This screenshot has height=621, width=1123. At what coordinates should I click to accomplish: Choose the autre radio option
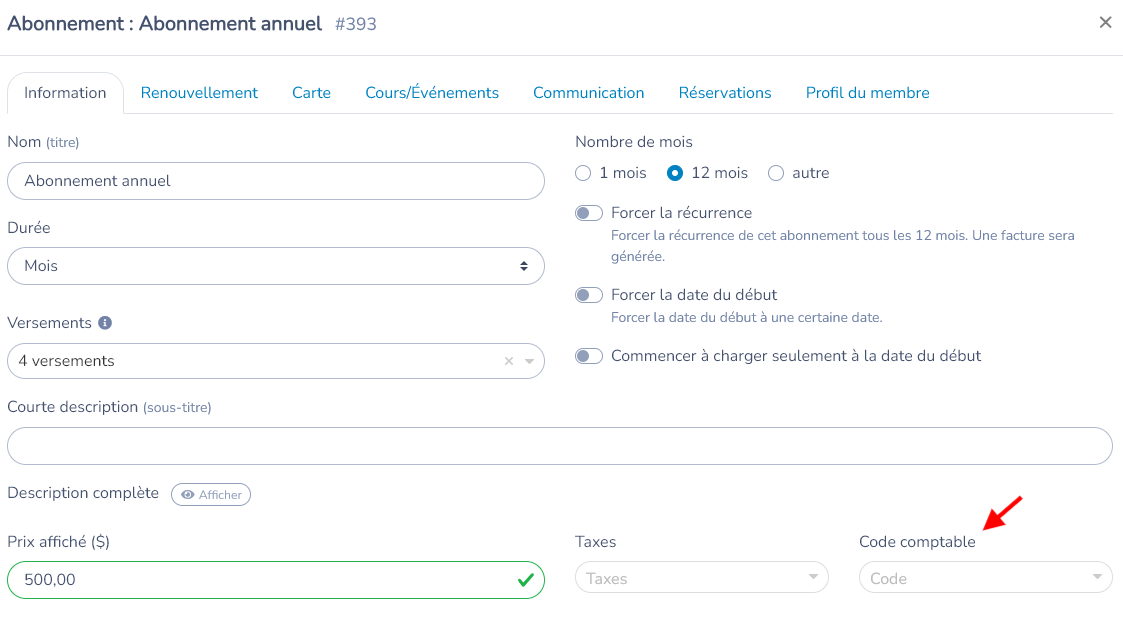click(x=776, y=173)
